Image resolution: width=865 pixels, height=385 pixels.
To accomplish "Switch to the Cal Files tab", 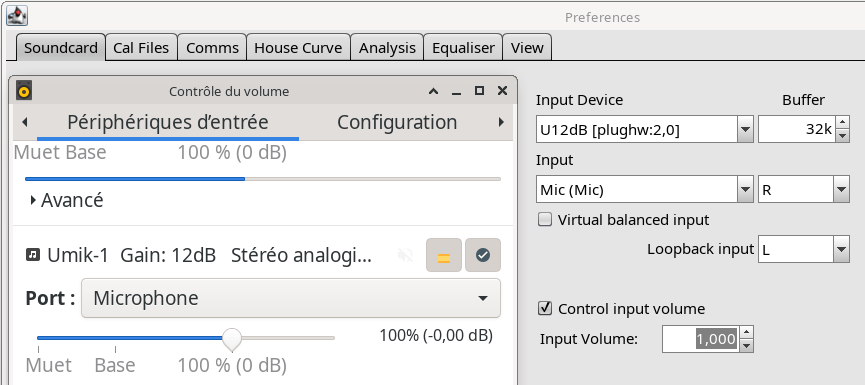I will click(x=141, y=47).
